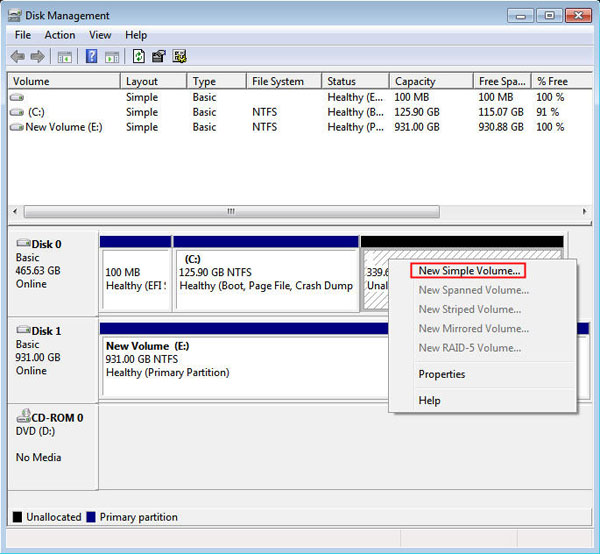Close the Disk Management window
Screen dimensions: 600x554
tap(578, 16)
